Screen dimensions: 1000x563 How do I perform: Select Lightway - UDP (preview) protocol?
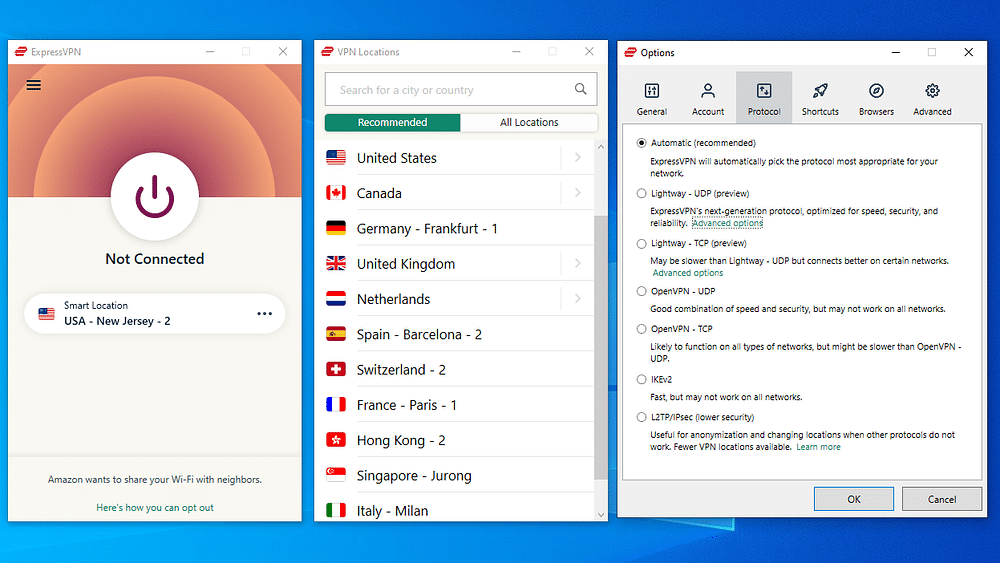[x=641, y=193]
